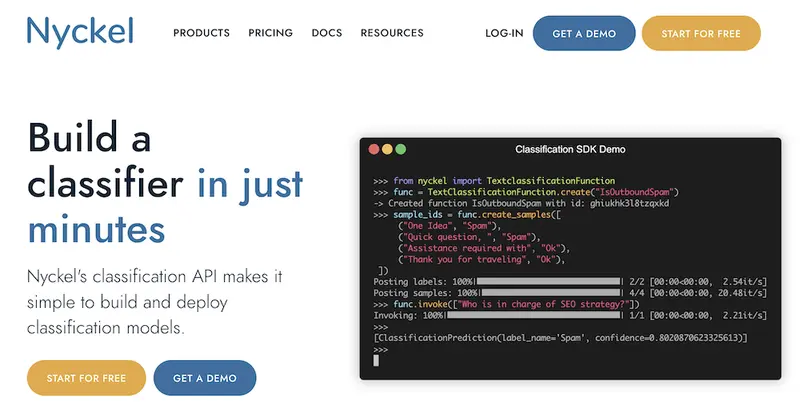The width and height of the screenshot is (800, 413).
Task: Click the header Get a Demo button
Action: tap(584, 33)
